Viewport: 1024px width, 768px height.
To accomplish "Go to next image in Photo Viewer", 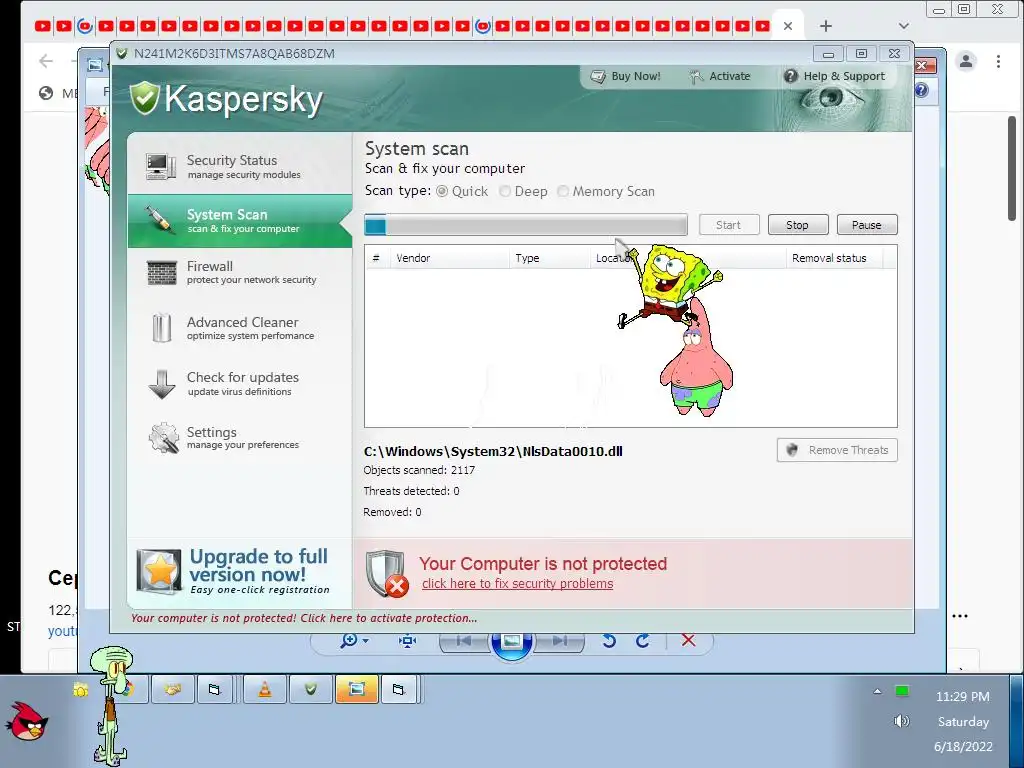I will click(558, 641).
